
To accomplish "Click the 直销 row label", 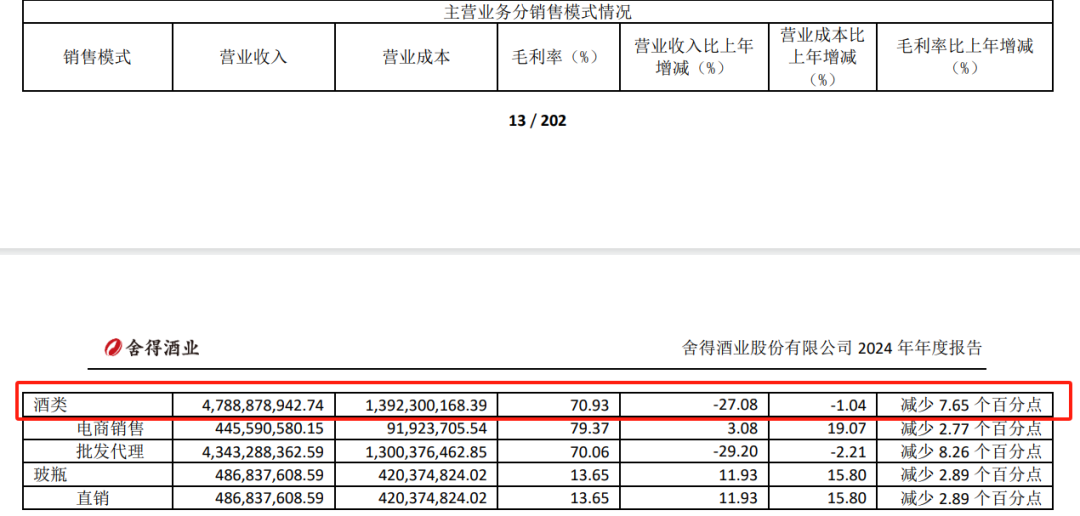I will 93,498.
